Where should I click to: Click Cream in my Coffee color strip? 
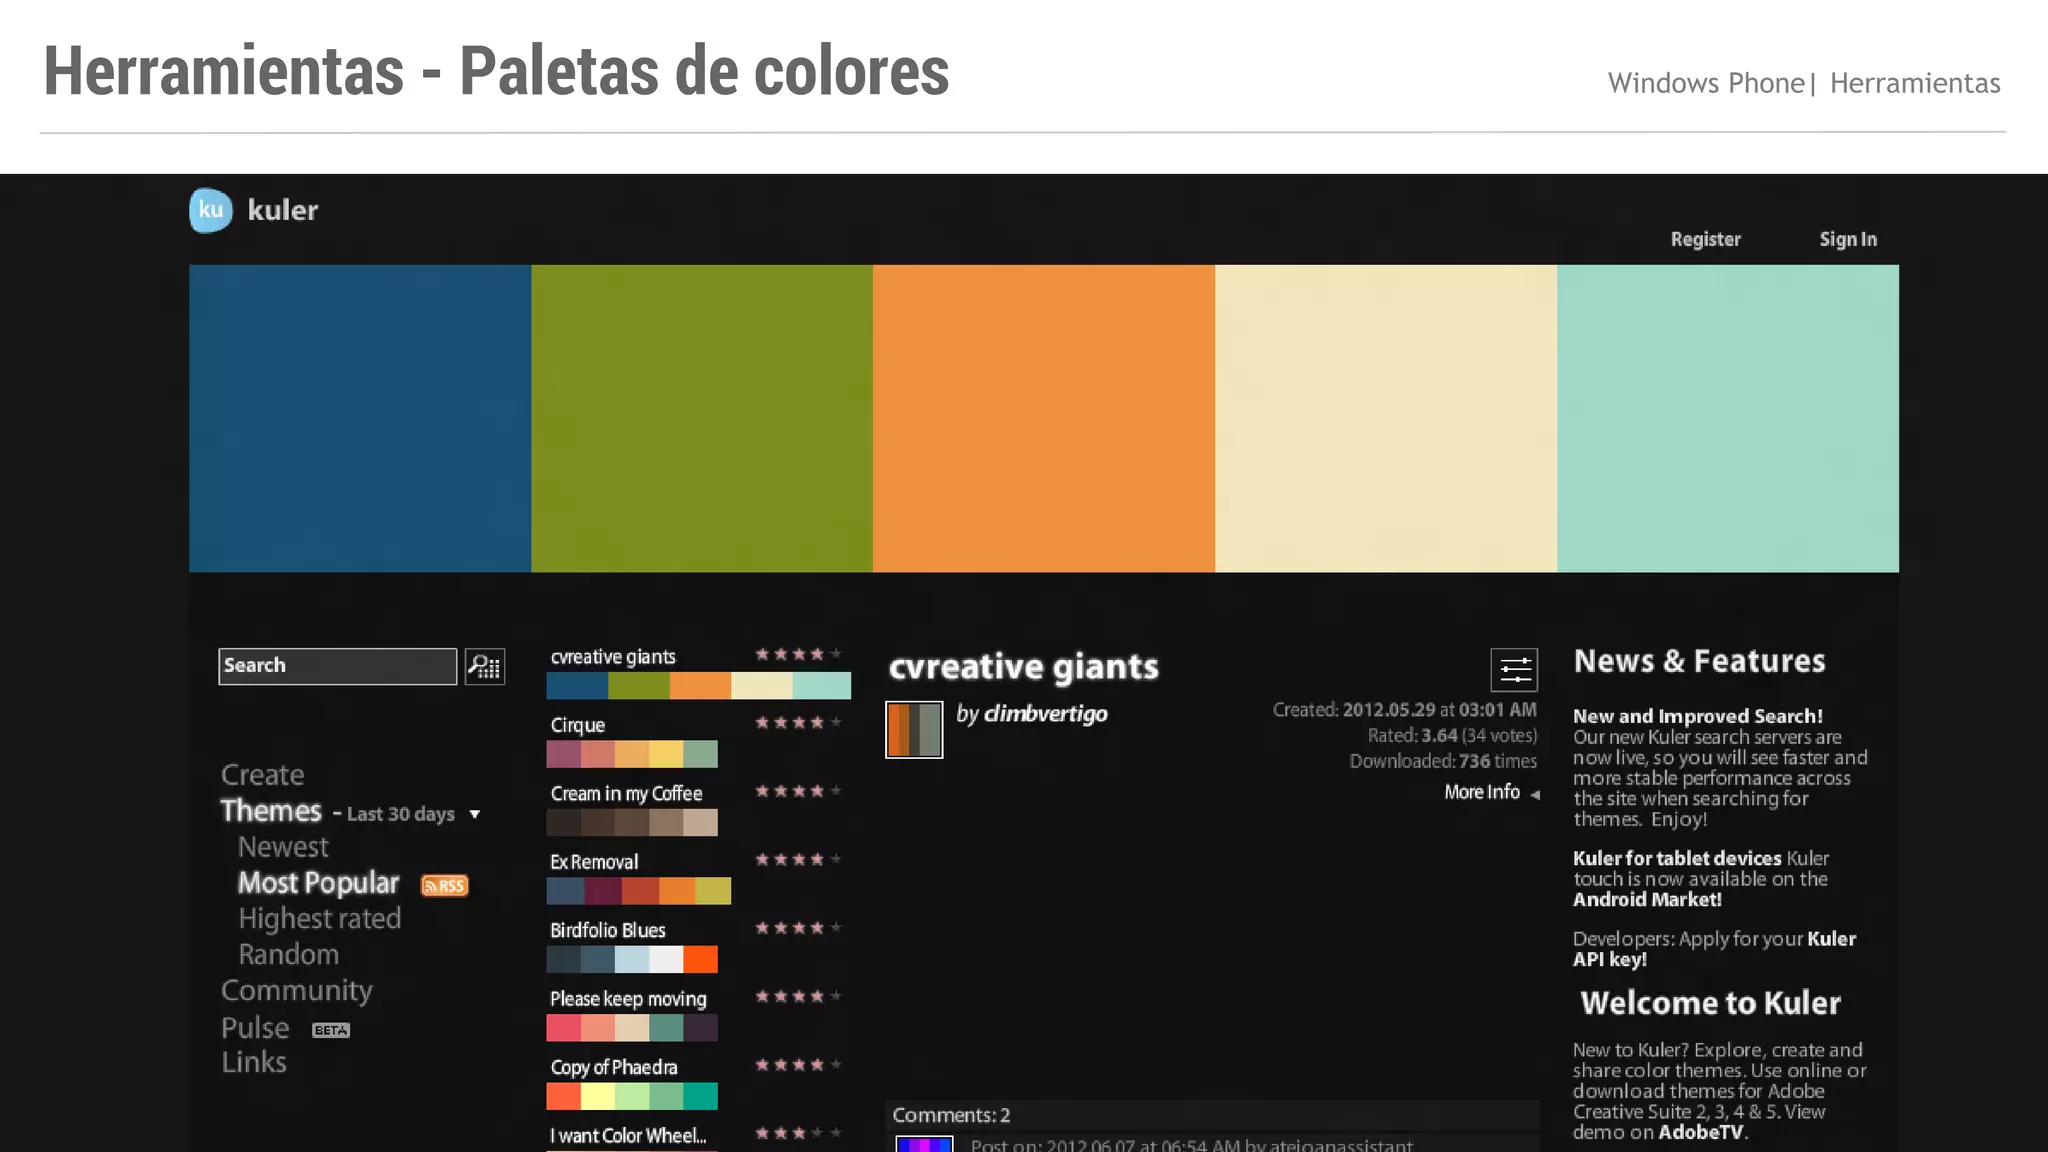(632, 822)
